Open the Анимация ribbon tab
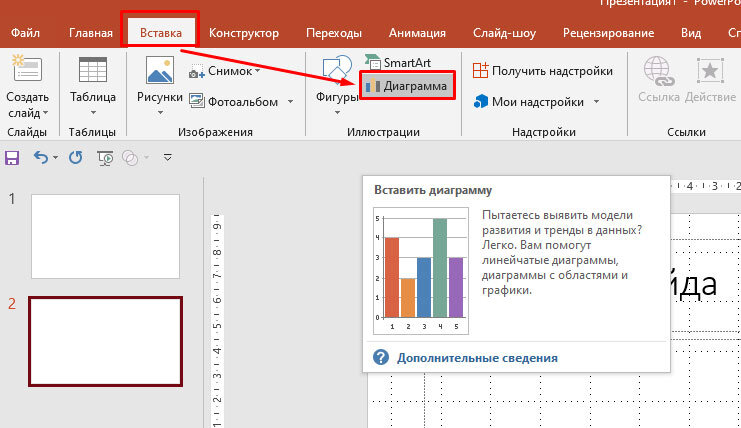This screenshot has height=428, width=741. pos(417,33)
